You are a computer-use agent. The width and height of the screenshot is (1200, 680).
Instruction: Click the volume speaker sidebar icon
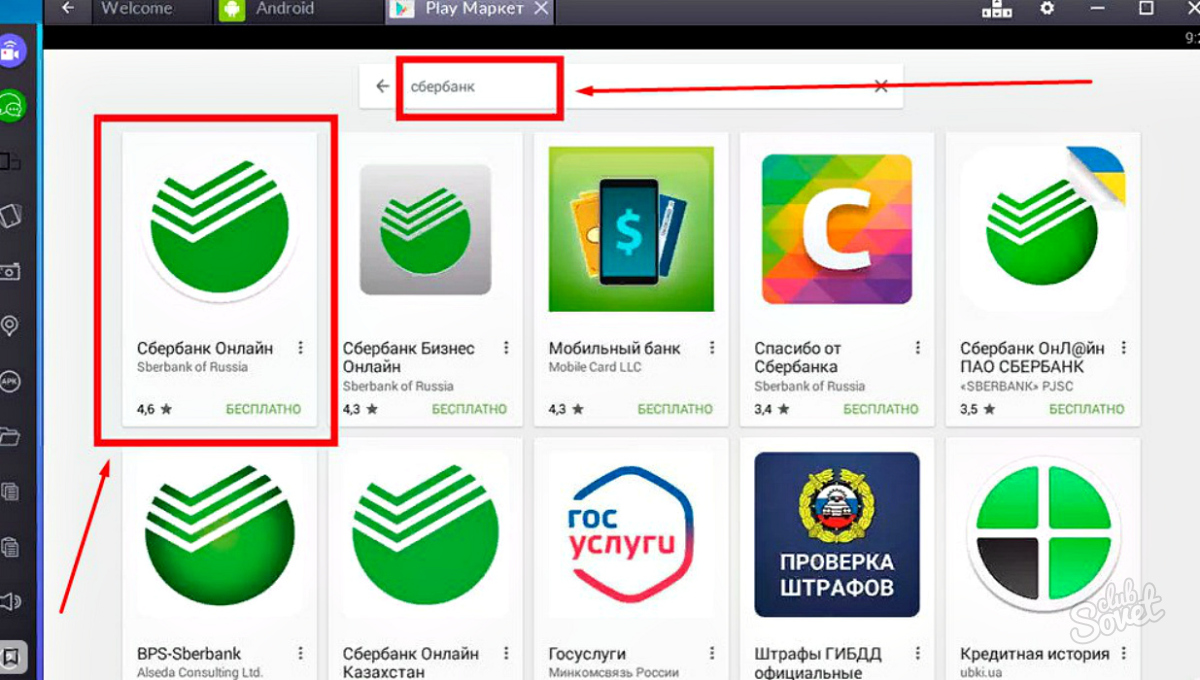point(11,601)
